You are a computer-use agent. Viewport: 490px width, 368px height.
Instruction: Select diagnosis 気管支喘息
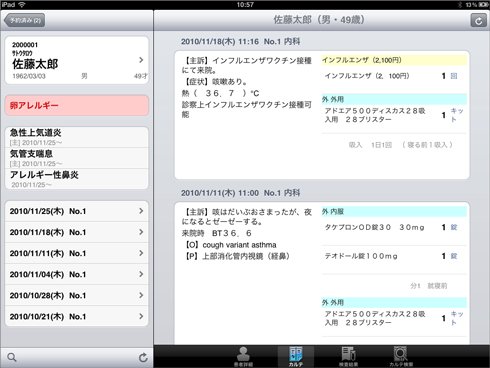(x=77, y=158)
